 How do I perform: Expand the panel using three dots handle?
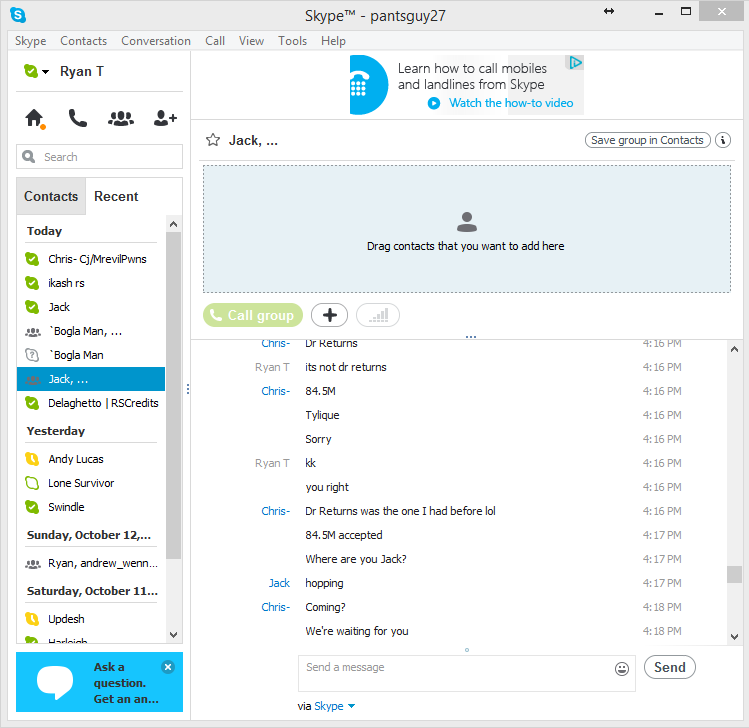tap(471, 337)
